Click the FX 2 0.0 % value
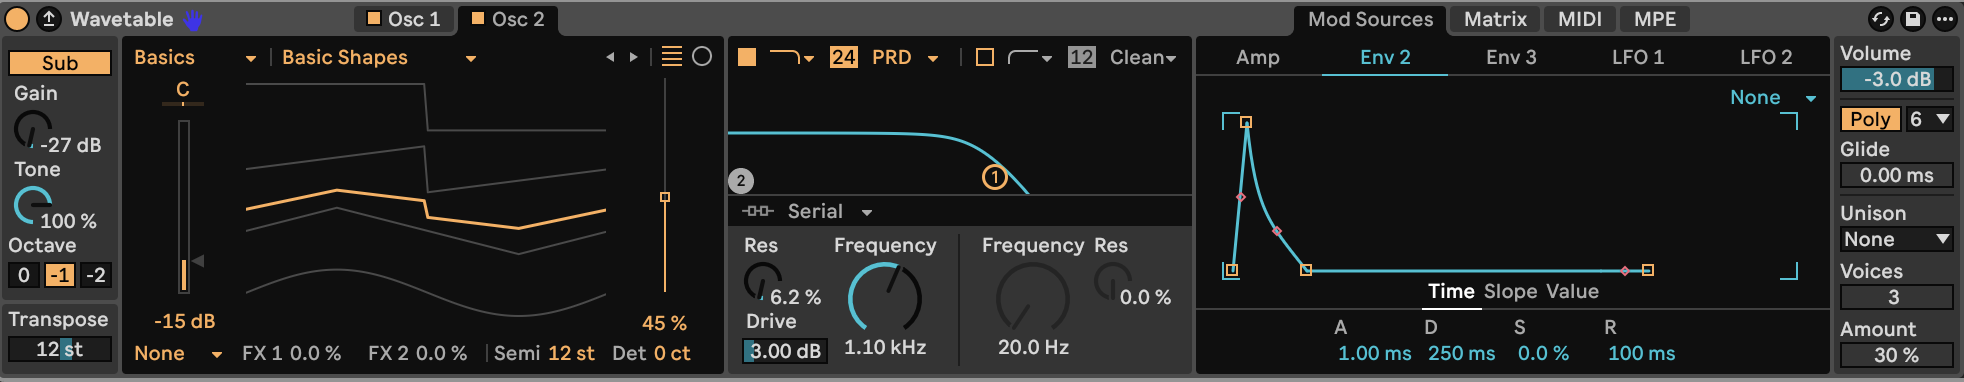 pyautogui.click(x=441, y=353)
